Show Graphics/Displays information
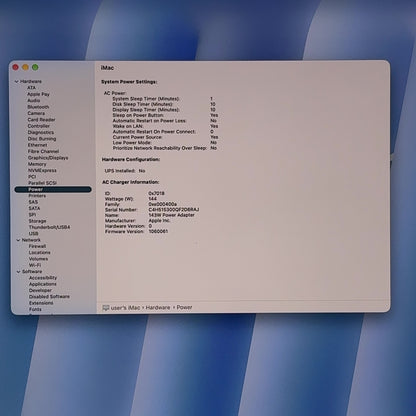416x416 pixels. [48, 158]
